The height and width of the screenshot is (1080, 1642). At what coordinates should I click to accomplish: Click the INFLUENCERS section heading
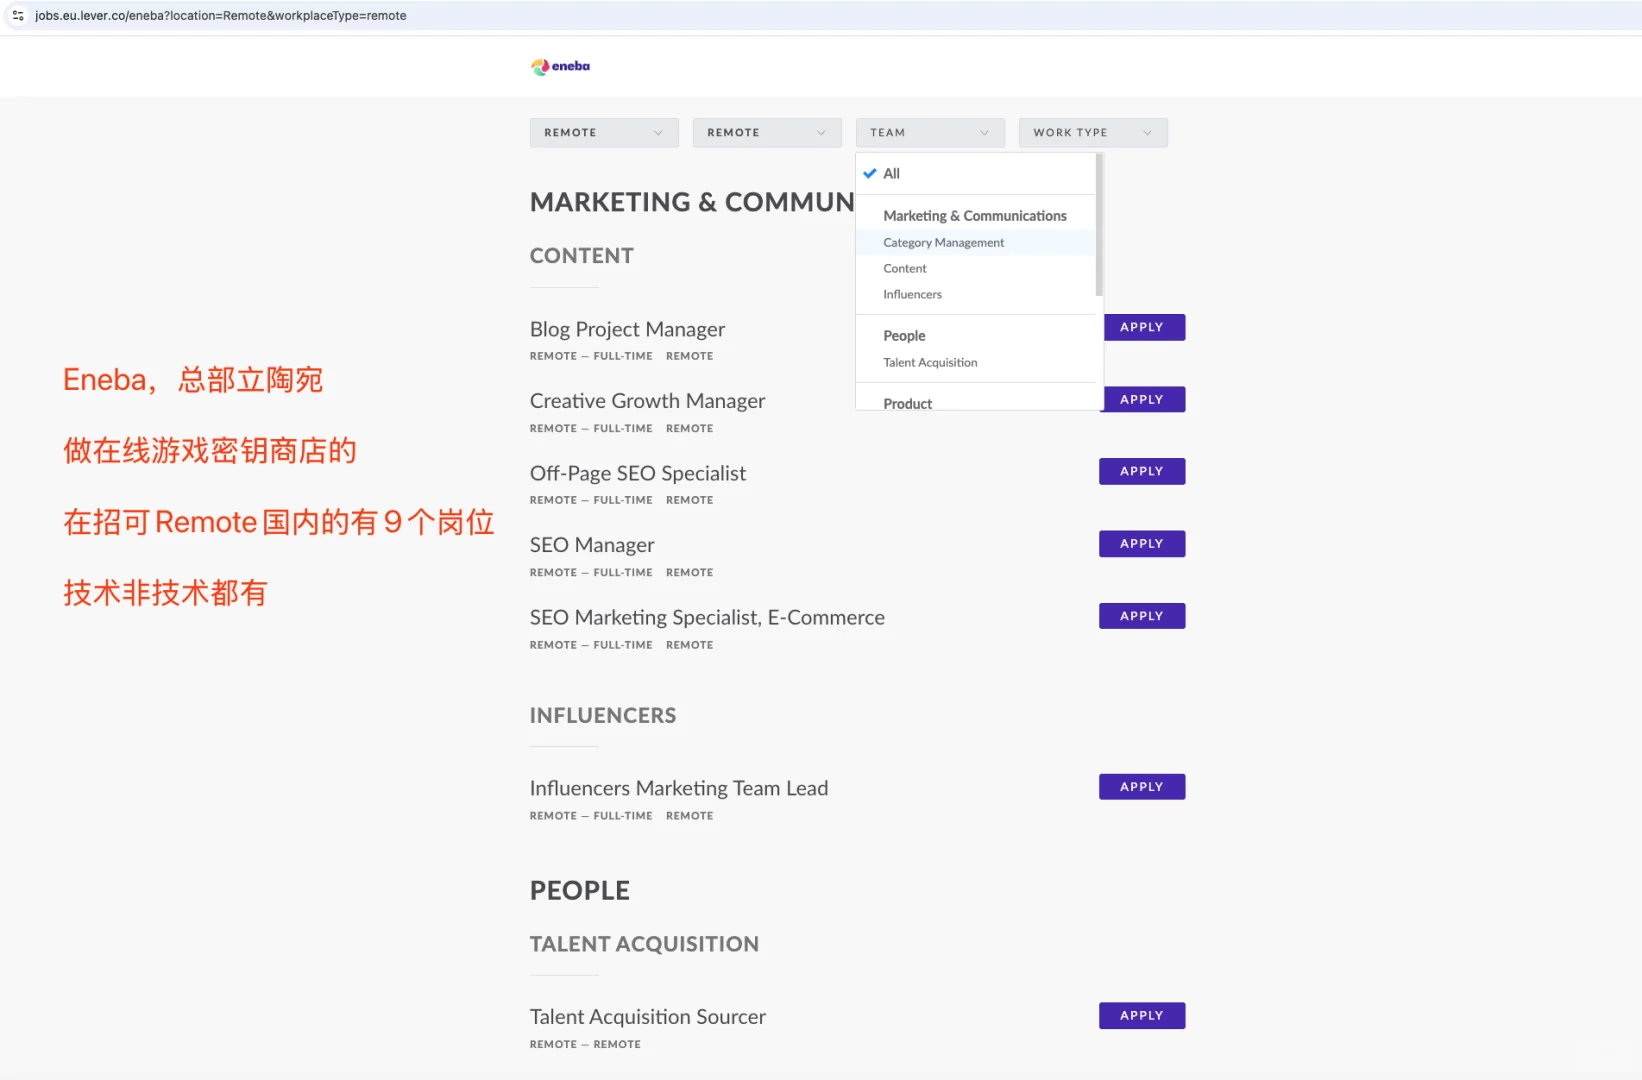coord(603,716)
